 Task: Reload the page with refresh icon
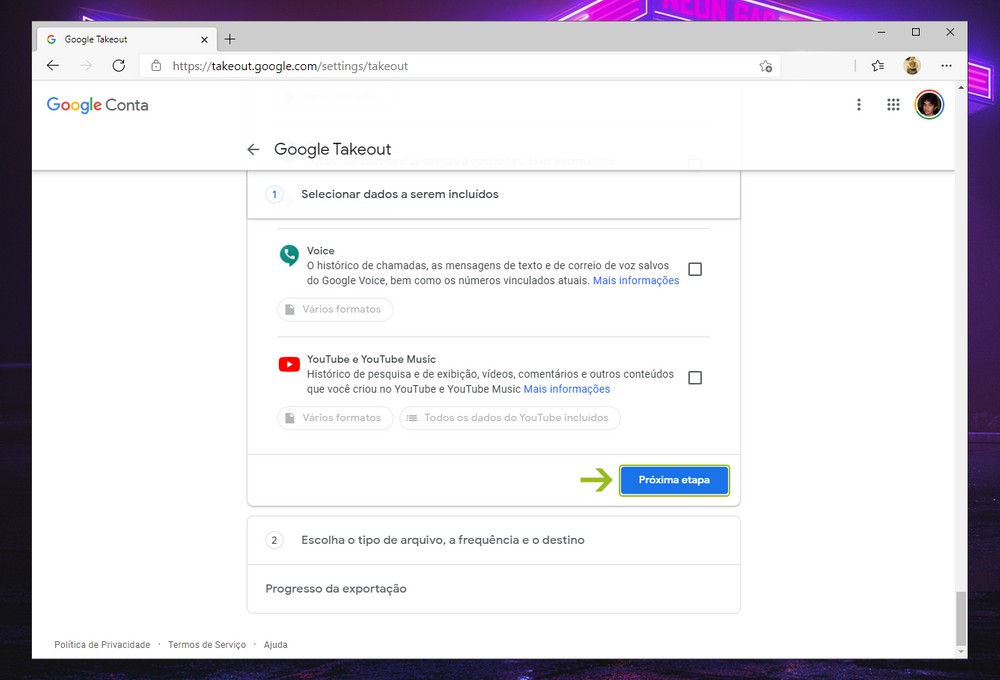(x=118, y=66)
